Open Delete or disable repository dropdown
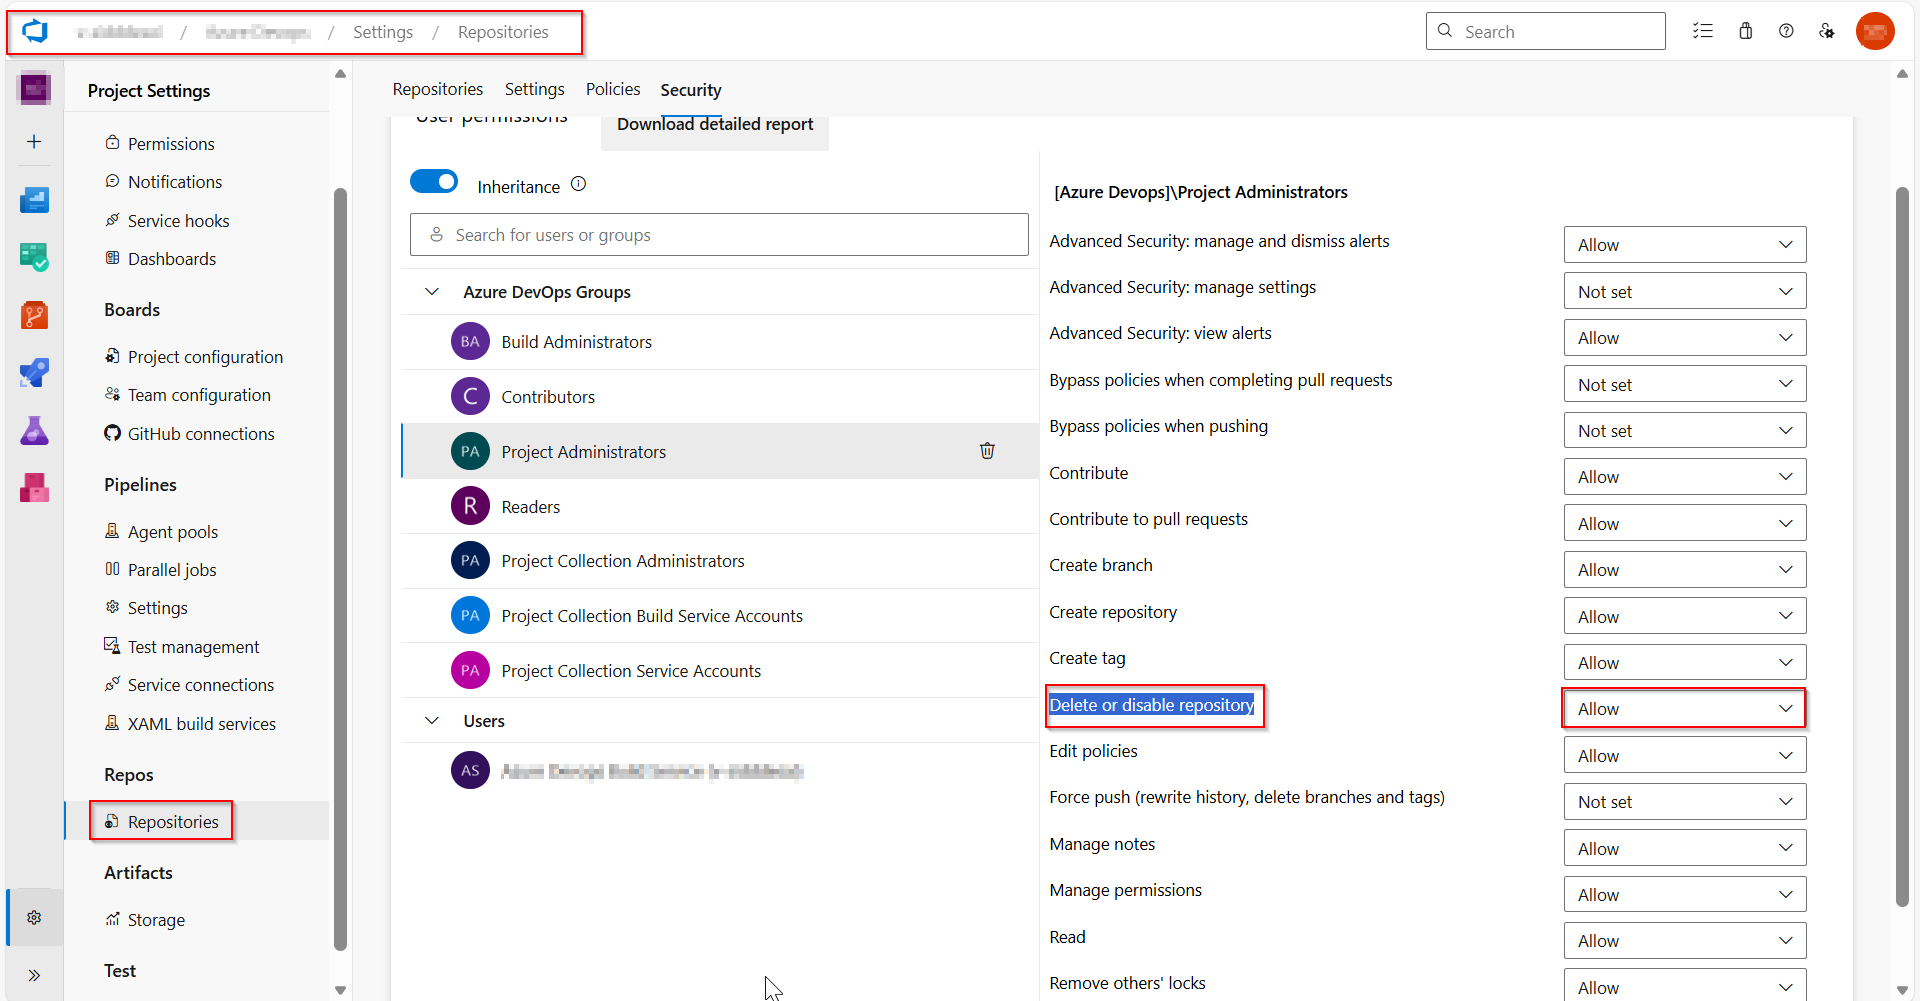Viewport: 1920px width, 1001px height. [x=1685, y=709]
